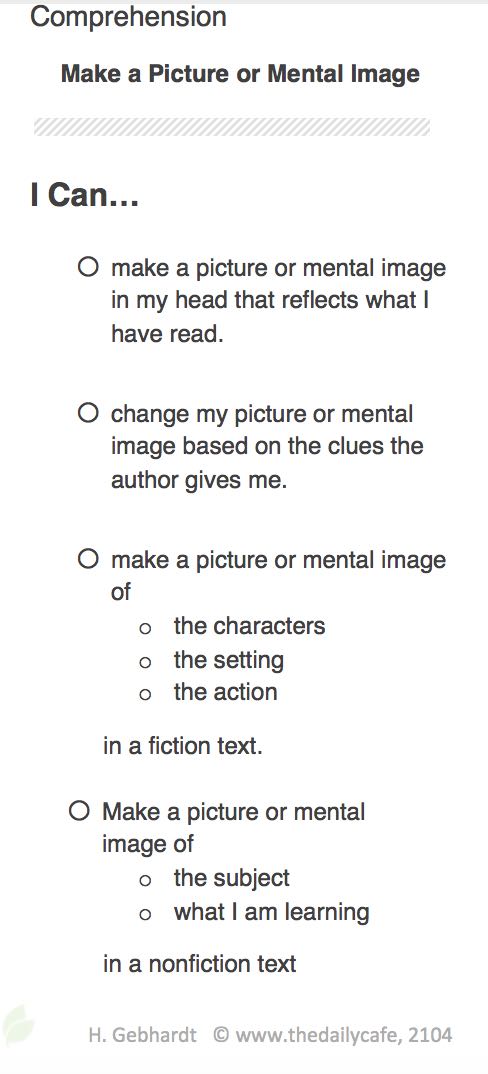Click the "in a nonfiction text" line
The image size is (488, 1074).
pyautogui.click(x=199, y=964)
